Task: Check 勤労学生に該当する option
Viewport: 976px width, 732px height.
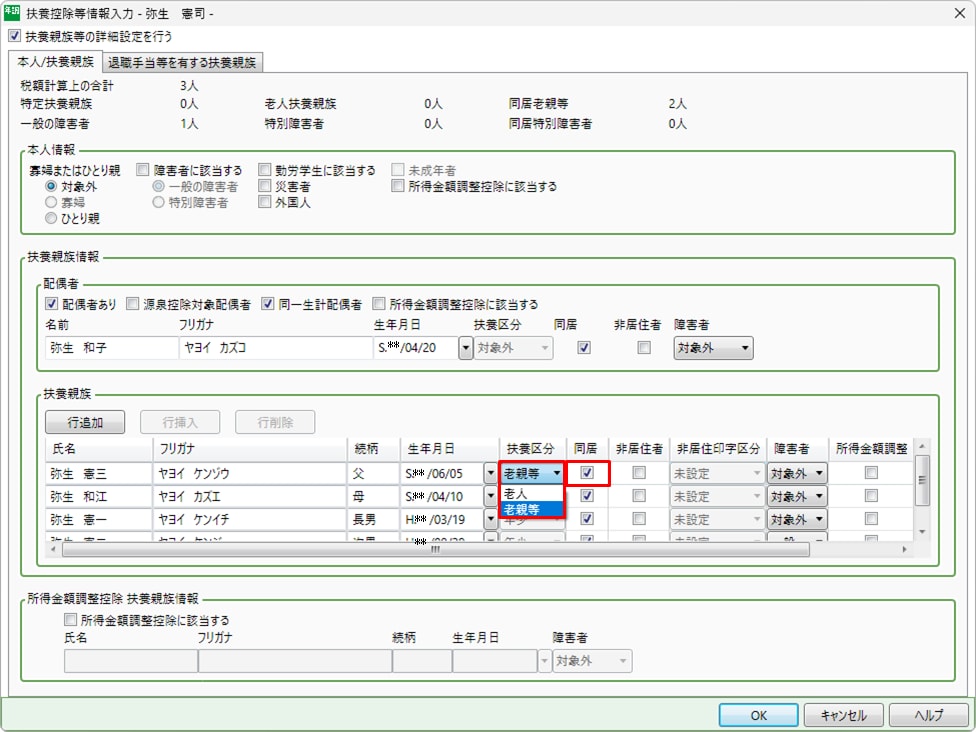Action: point(265,170)
